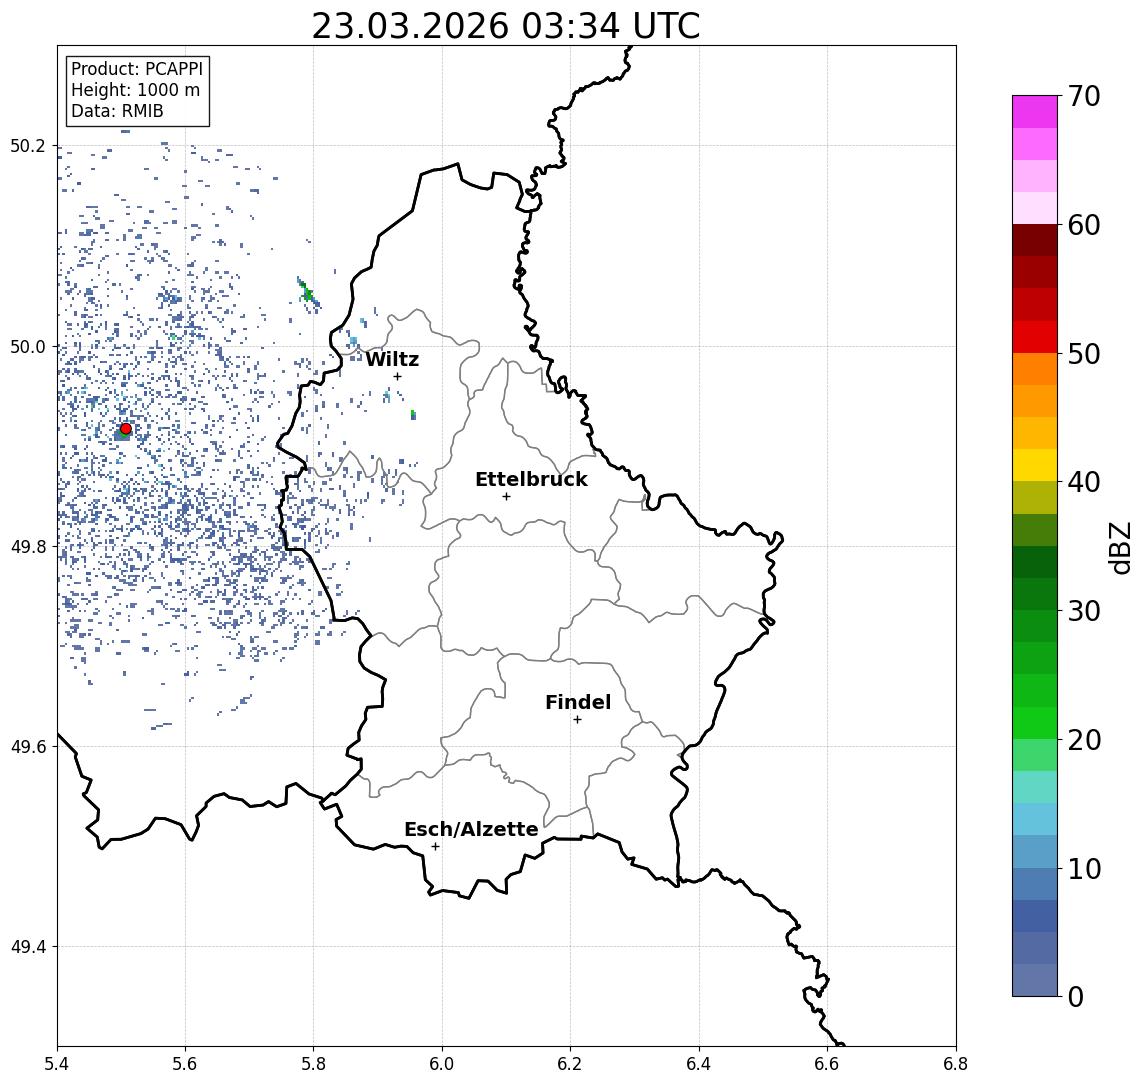Click the dark maroon colorbar swatch below 60
The height and width of the screenshot is (1084, 1145).
point(1035,240)
